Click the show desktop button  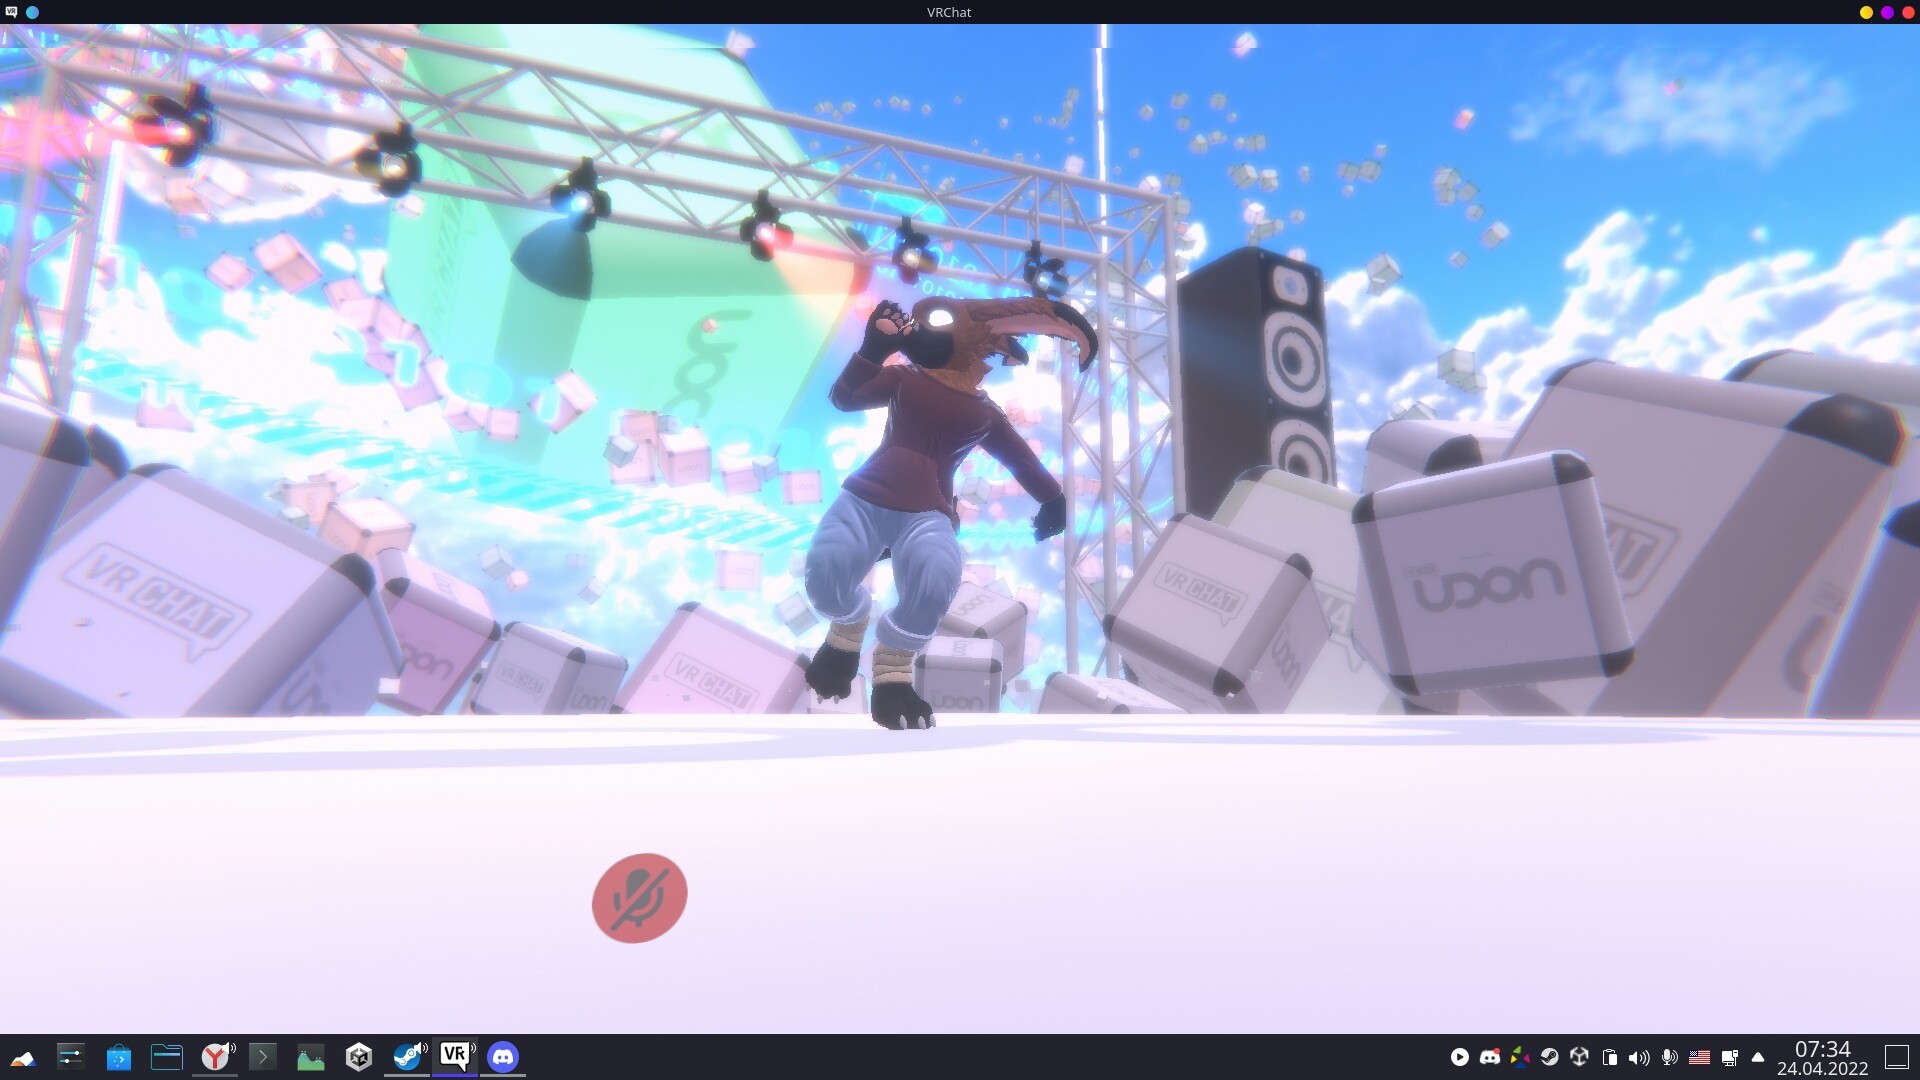click(1897, 1056)
